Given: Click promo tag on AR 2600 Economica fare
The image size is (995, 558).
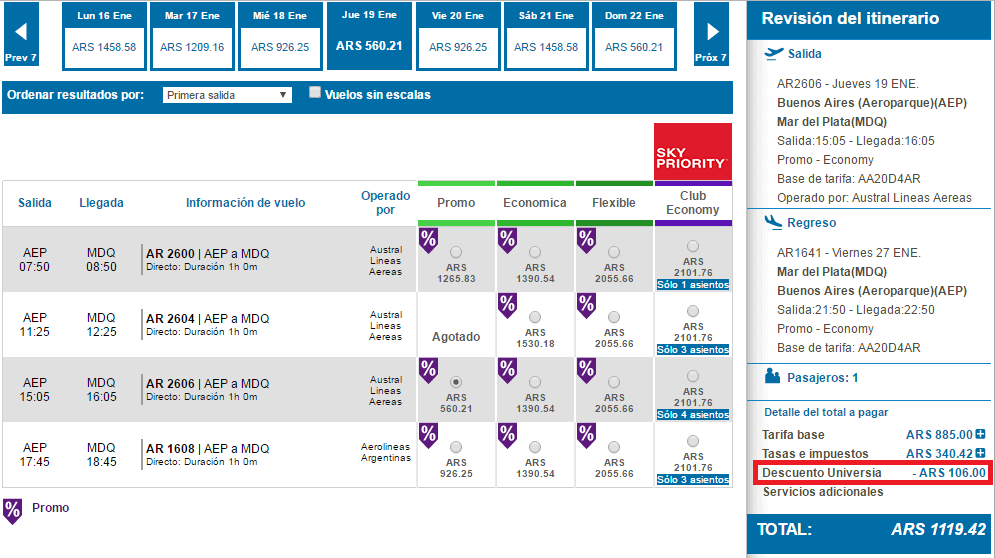Looking at the screenshot, I should tap(507, 241).
